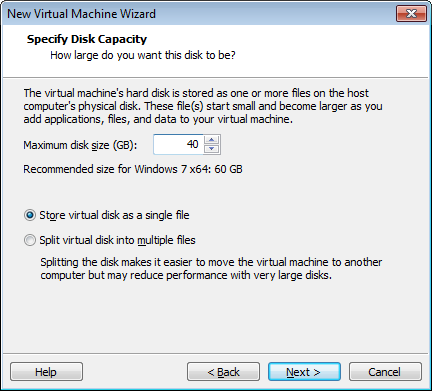Click the 'Store virtual disk as a single file' text
This screenshot has width=432, height=391.
[x=114, y=215]
